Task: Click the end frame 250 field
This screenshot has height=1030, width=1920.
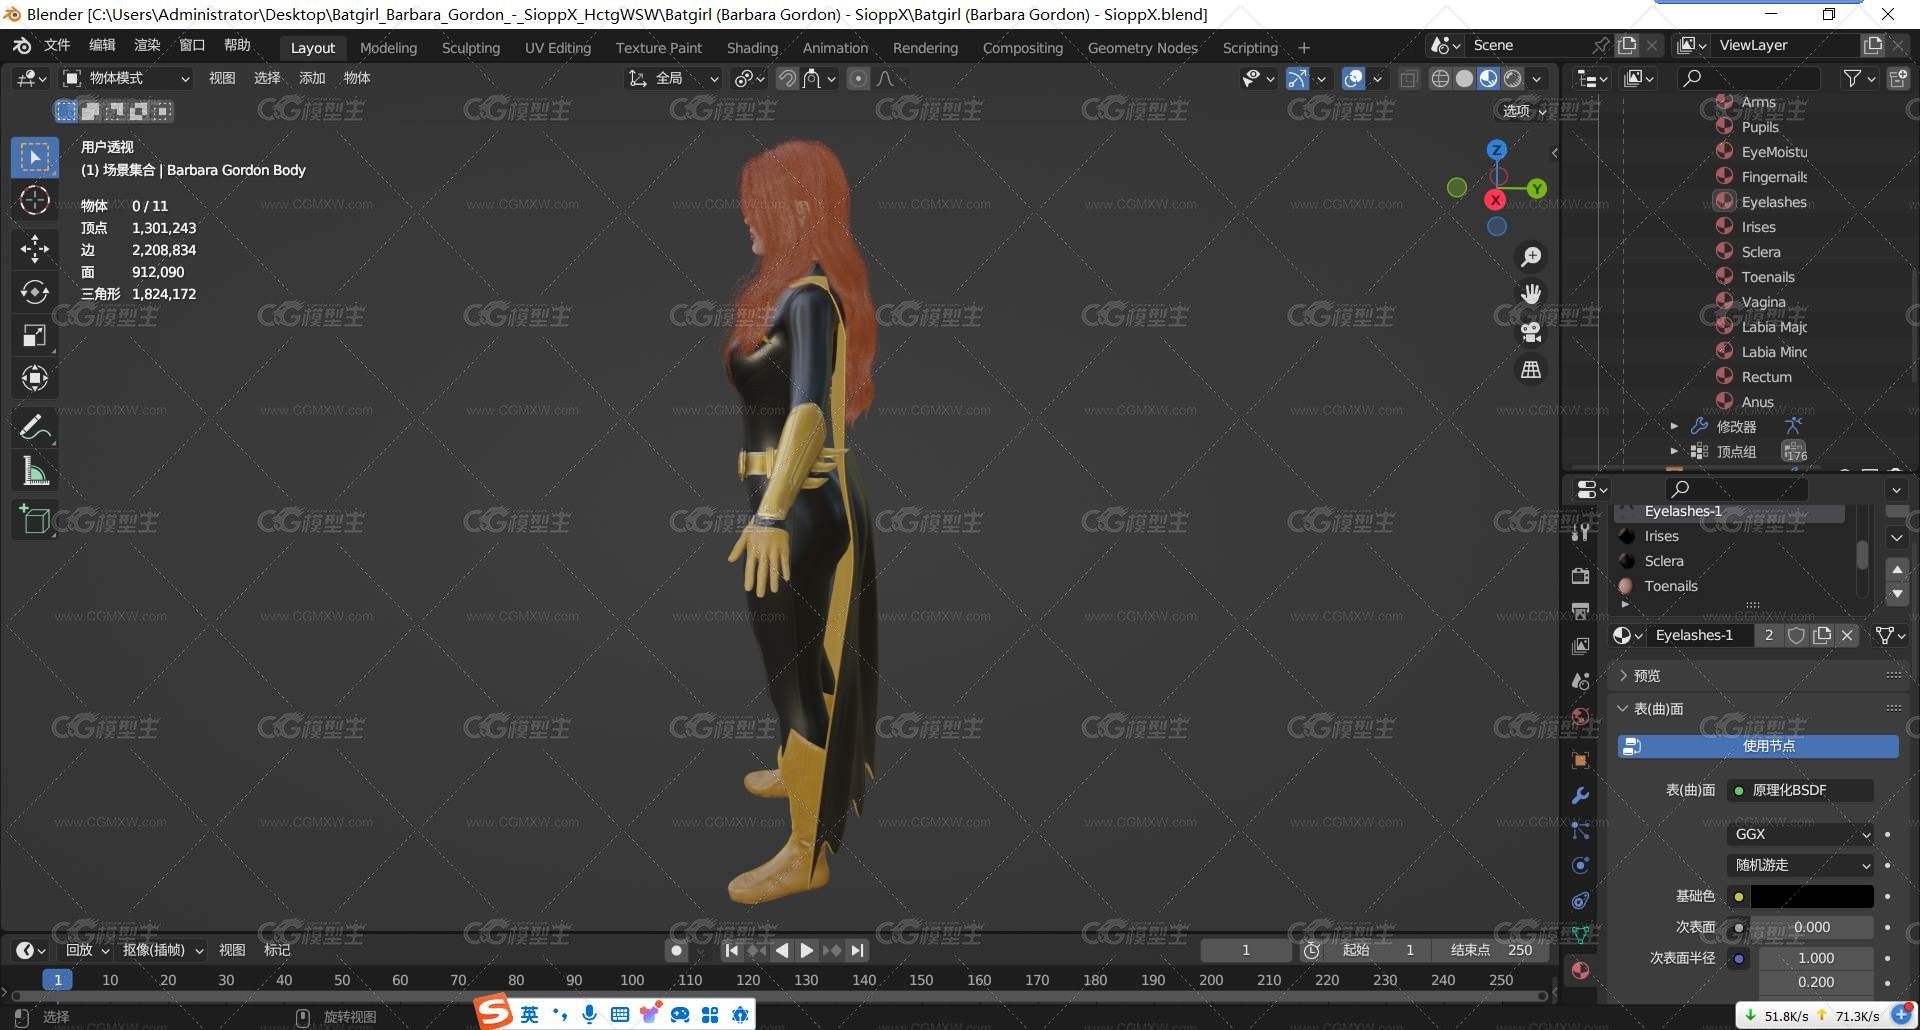Action: [1493, 951]
